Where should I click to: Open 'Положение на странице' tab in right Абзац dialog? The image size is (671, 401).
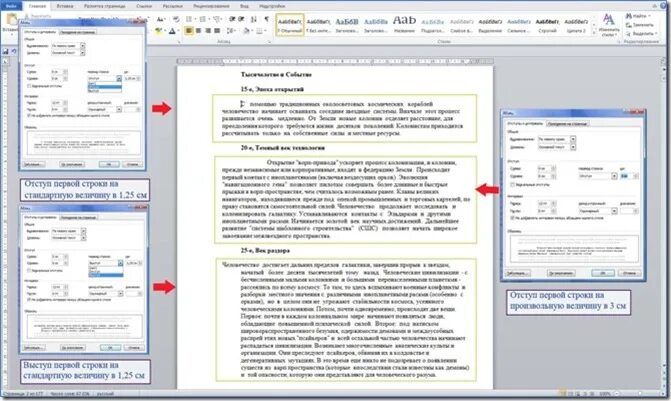point(567,123)
